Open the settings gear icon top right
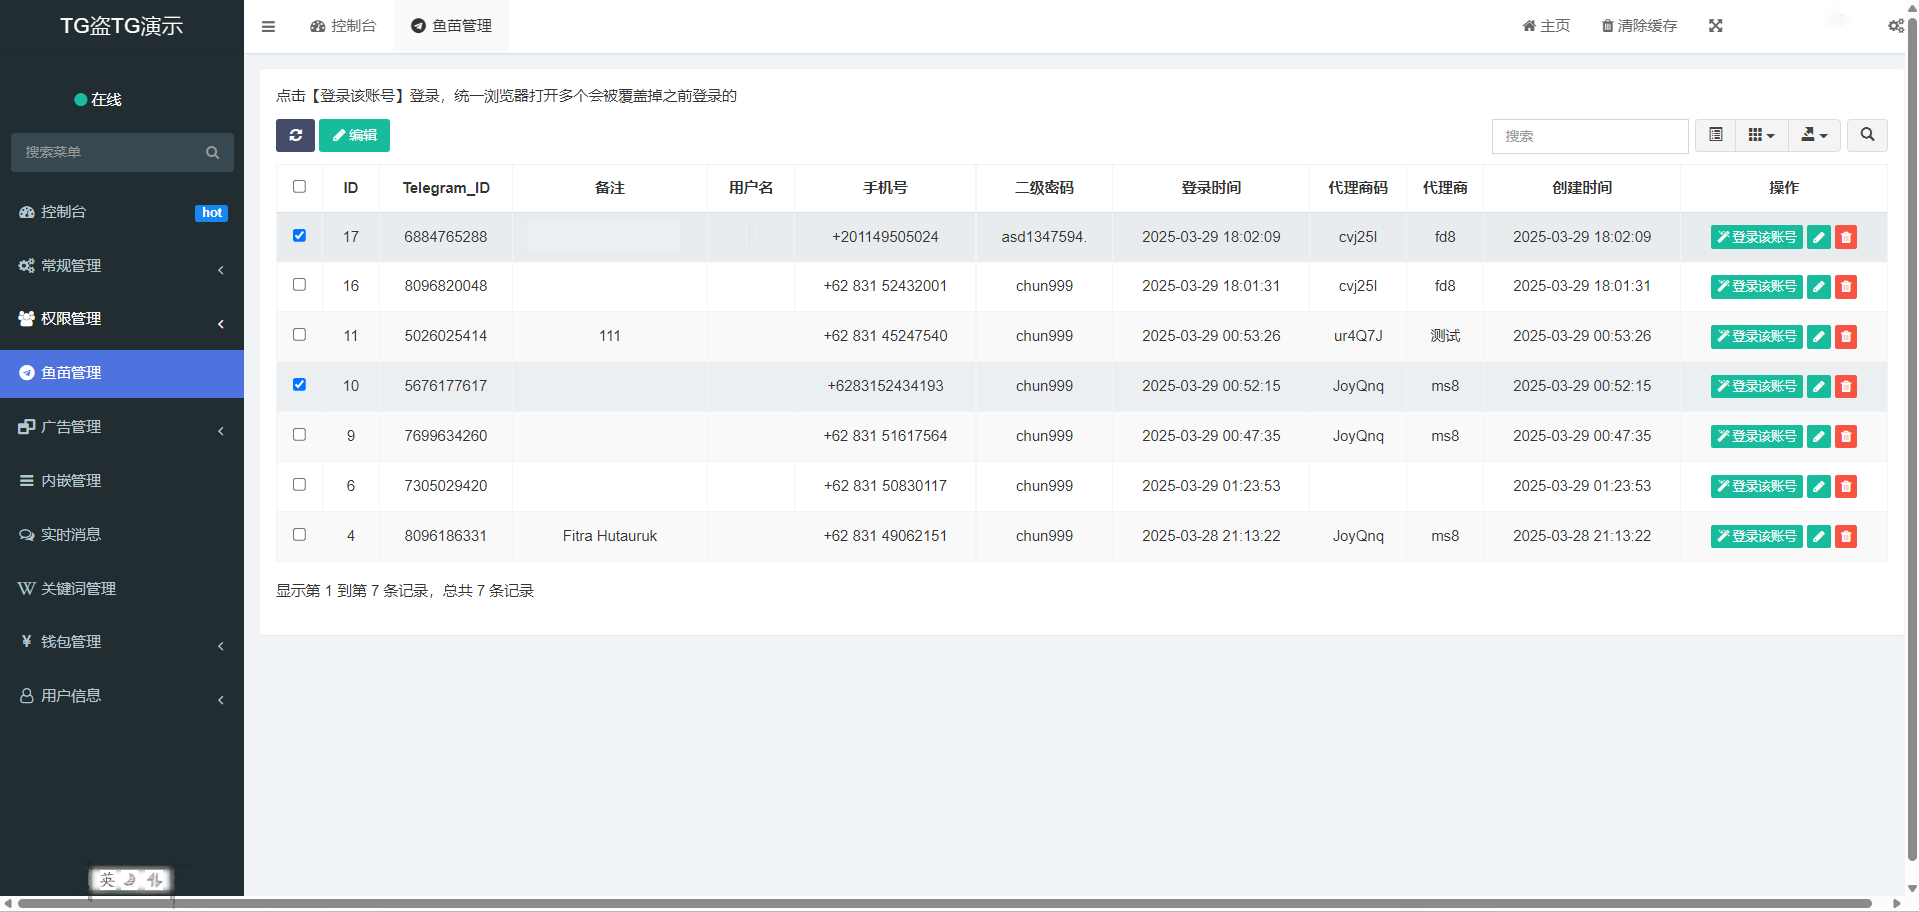 [1896, 25]
